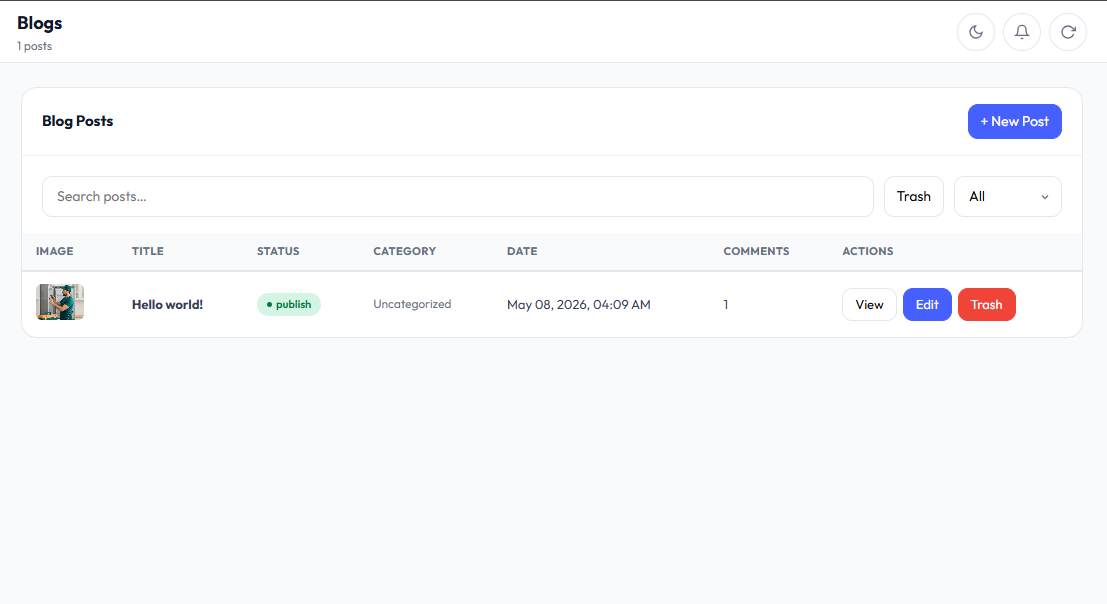Click the DATE column header
The image size is (1107, 604).
click(x=522, y=251)
